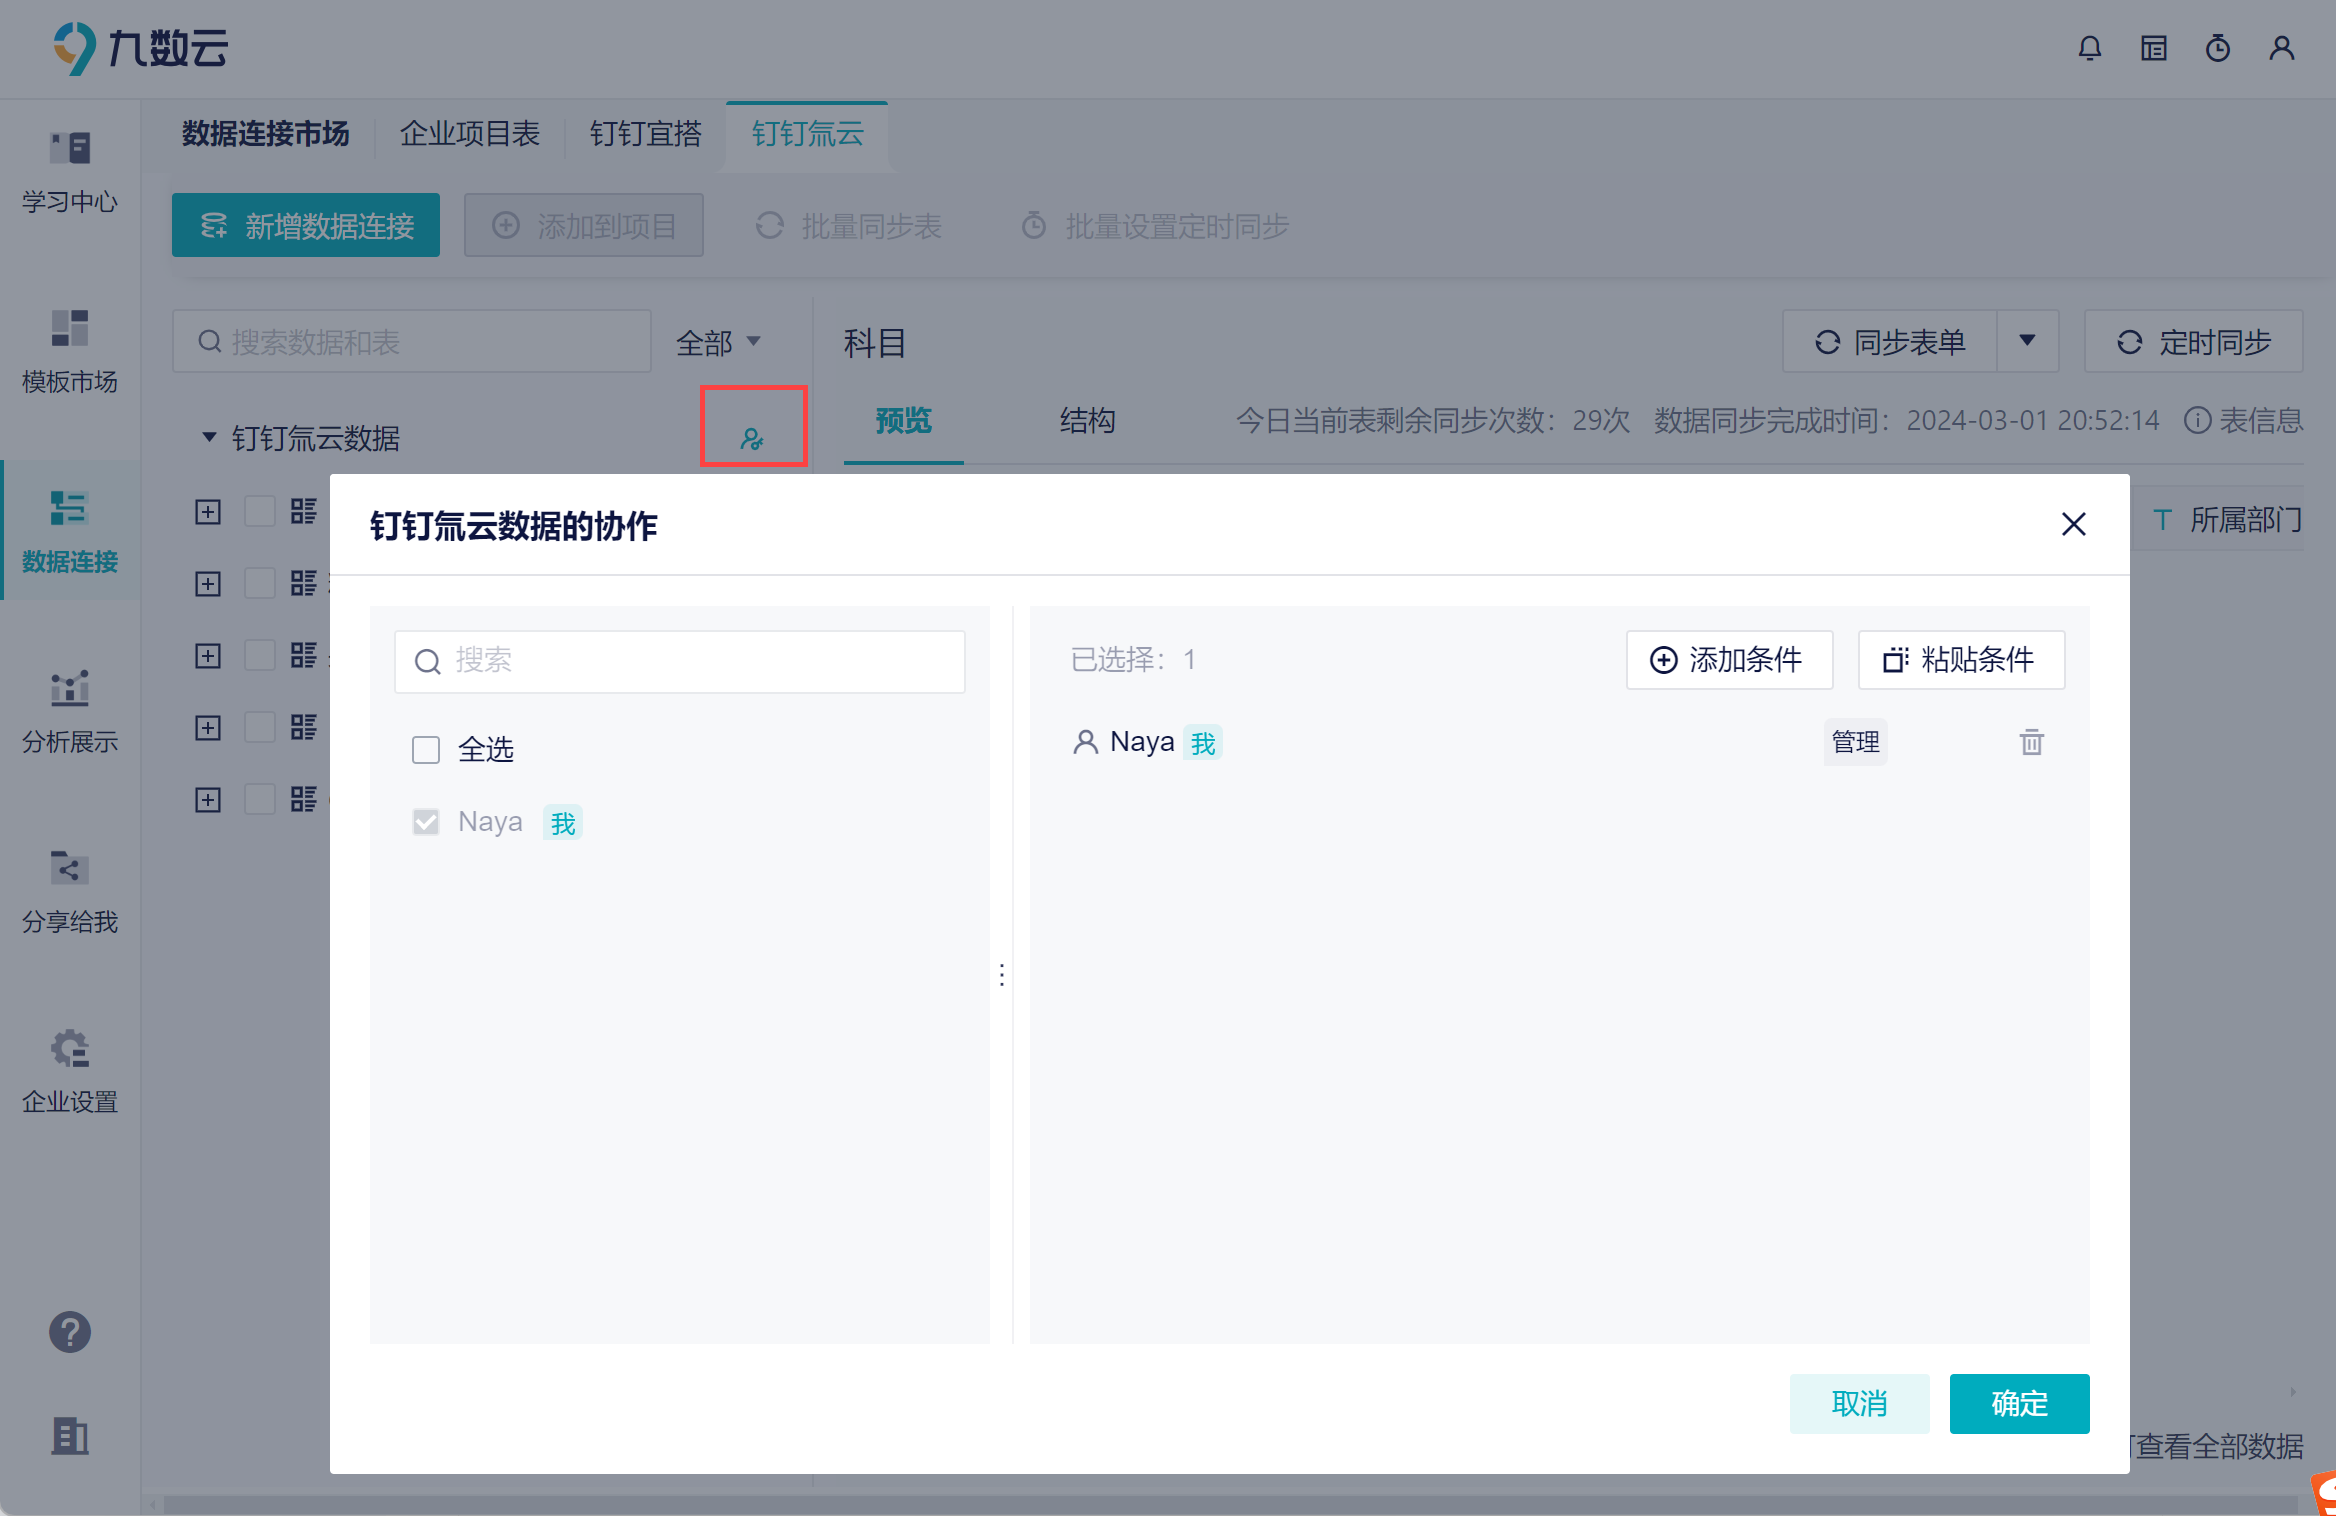This screenshot has height=1516, width=2336.
Task: Confirm dialog with 确定 button
Action: (x=2018, y=1403)
